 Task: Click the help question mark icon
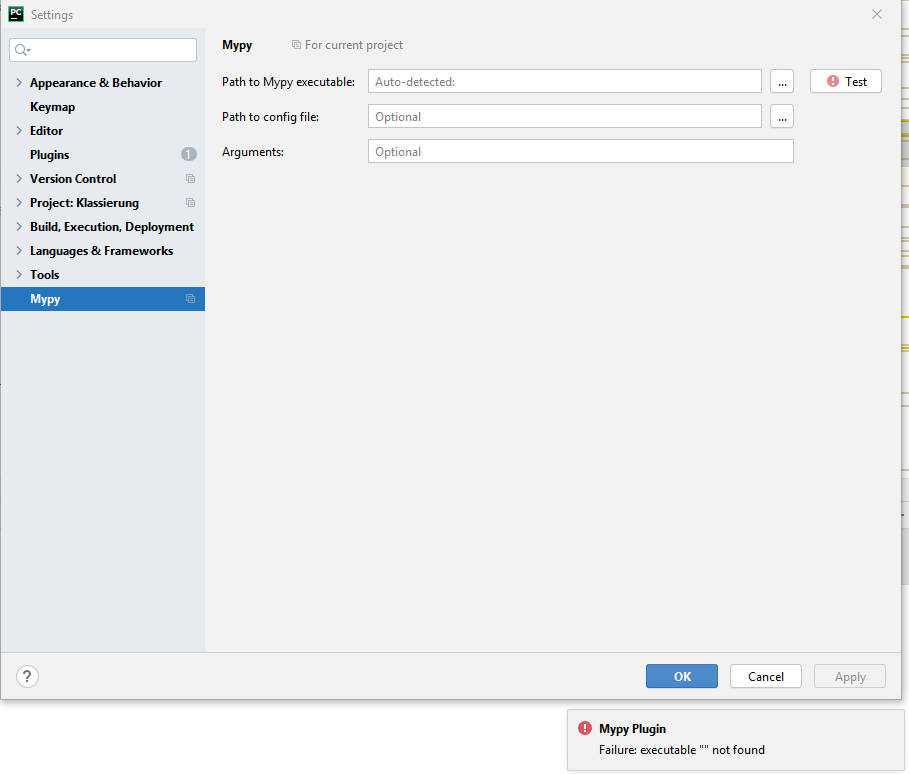(27, 676)
